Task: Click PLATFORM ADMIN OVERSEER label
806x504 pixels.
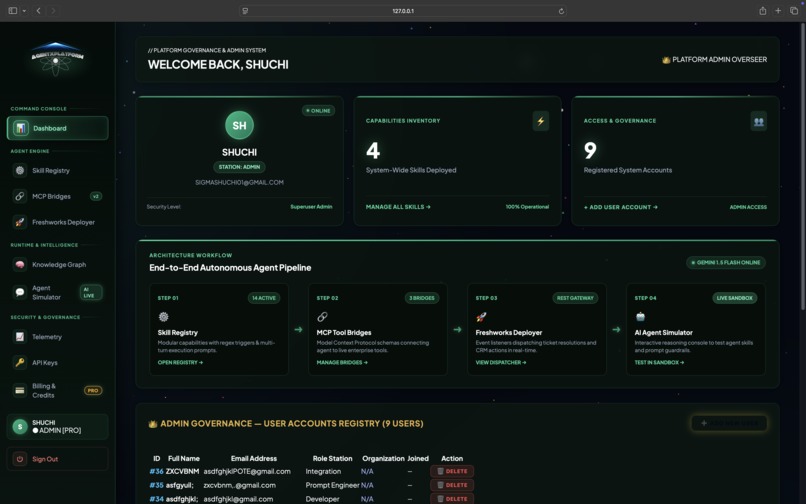Action: click(x=715, y=60)
